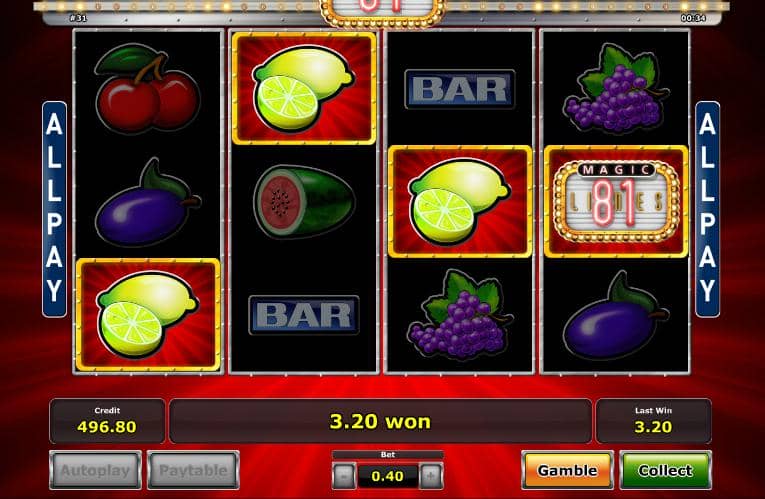765x499 pixels.
Task: Click the plum symbol on fourth reel
Action: pos(616,315)
